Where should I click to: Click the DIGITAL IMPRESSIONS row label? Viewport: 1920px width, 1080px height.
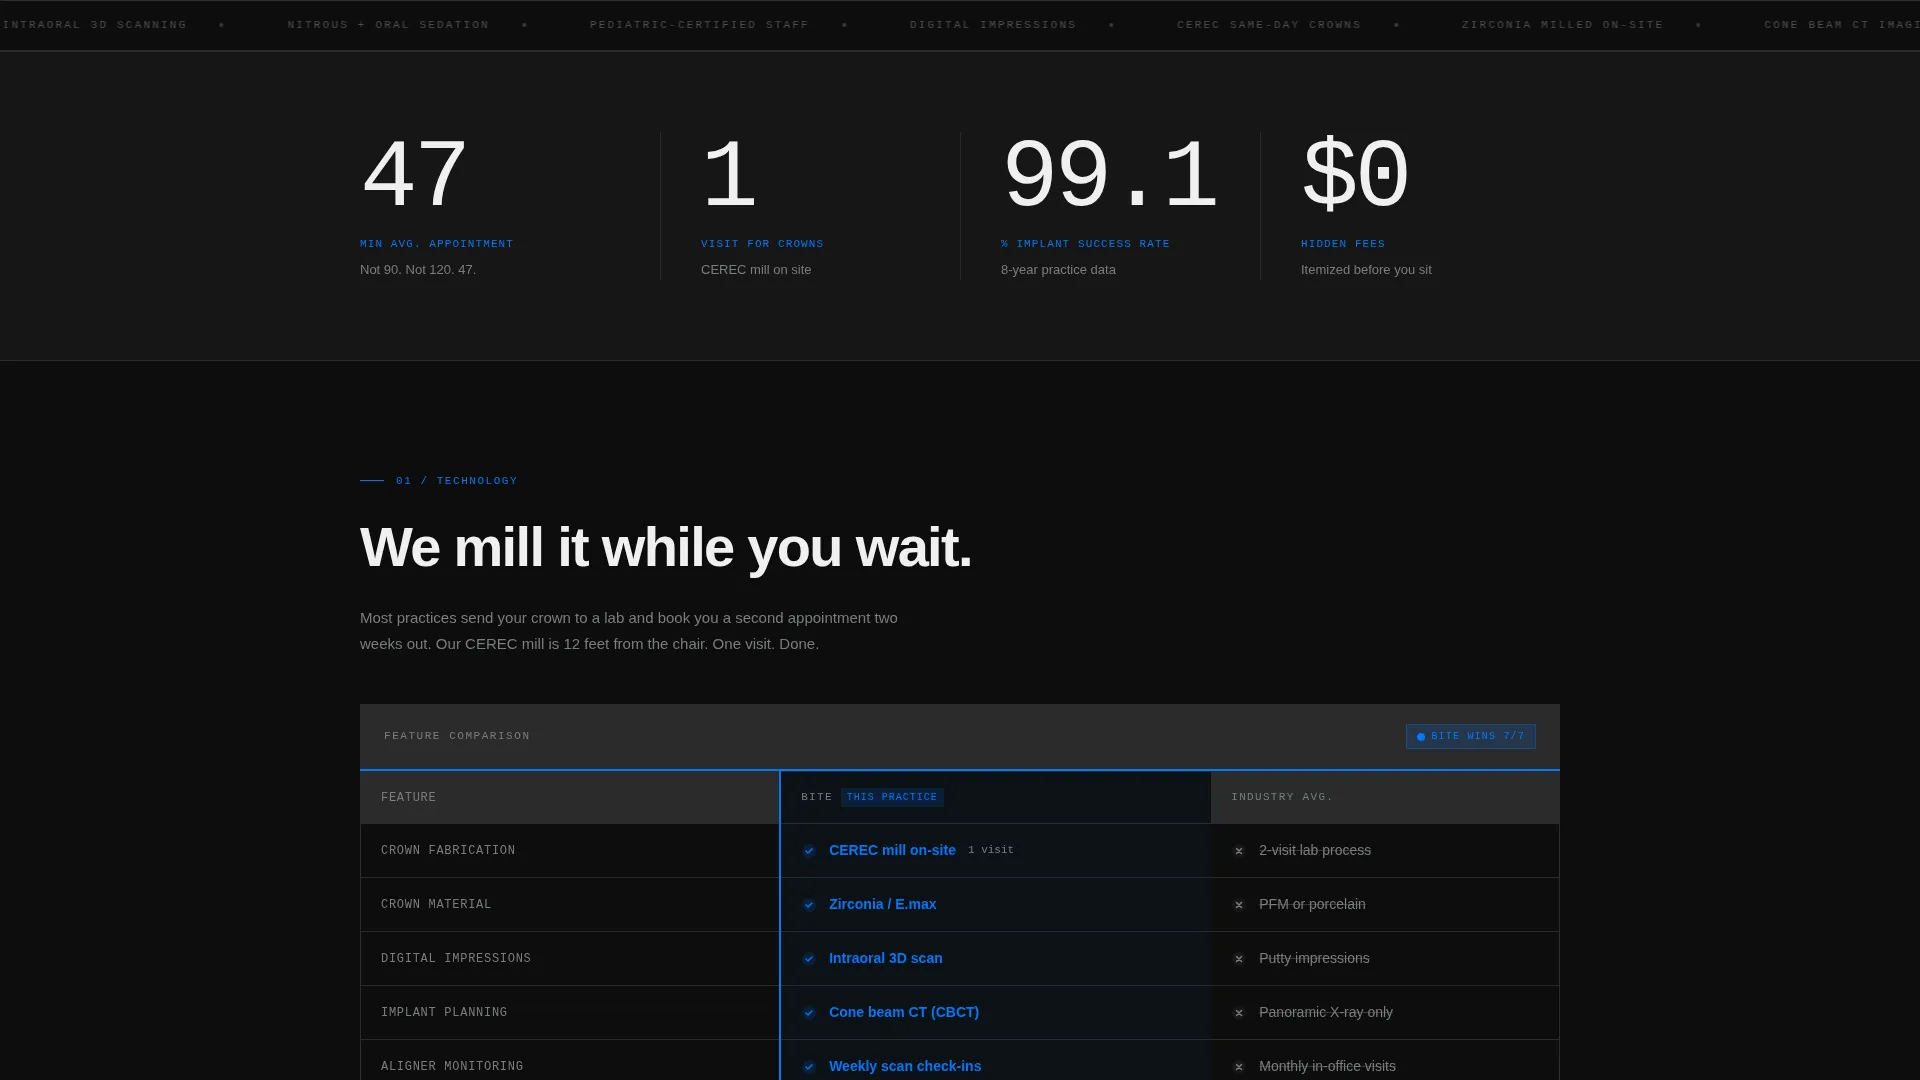pyautogui.click(x=456, y=959)
